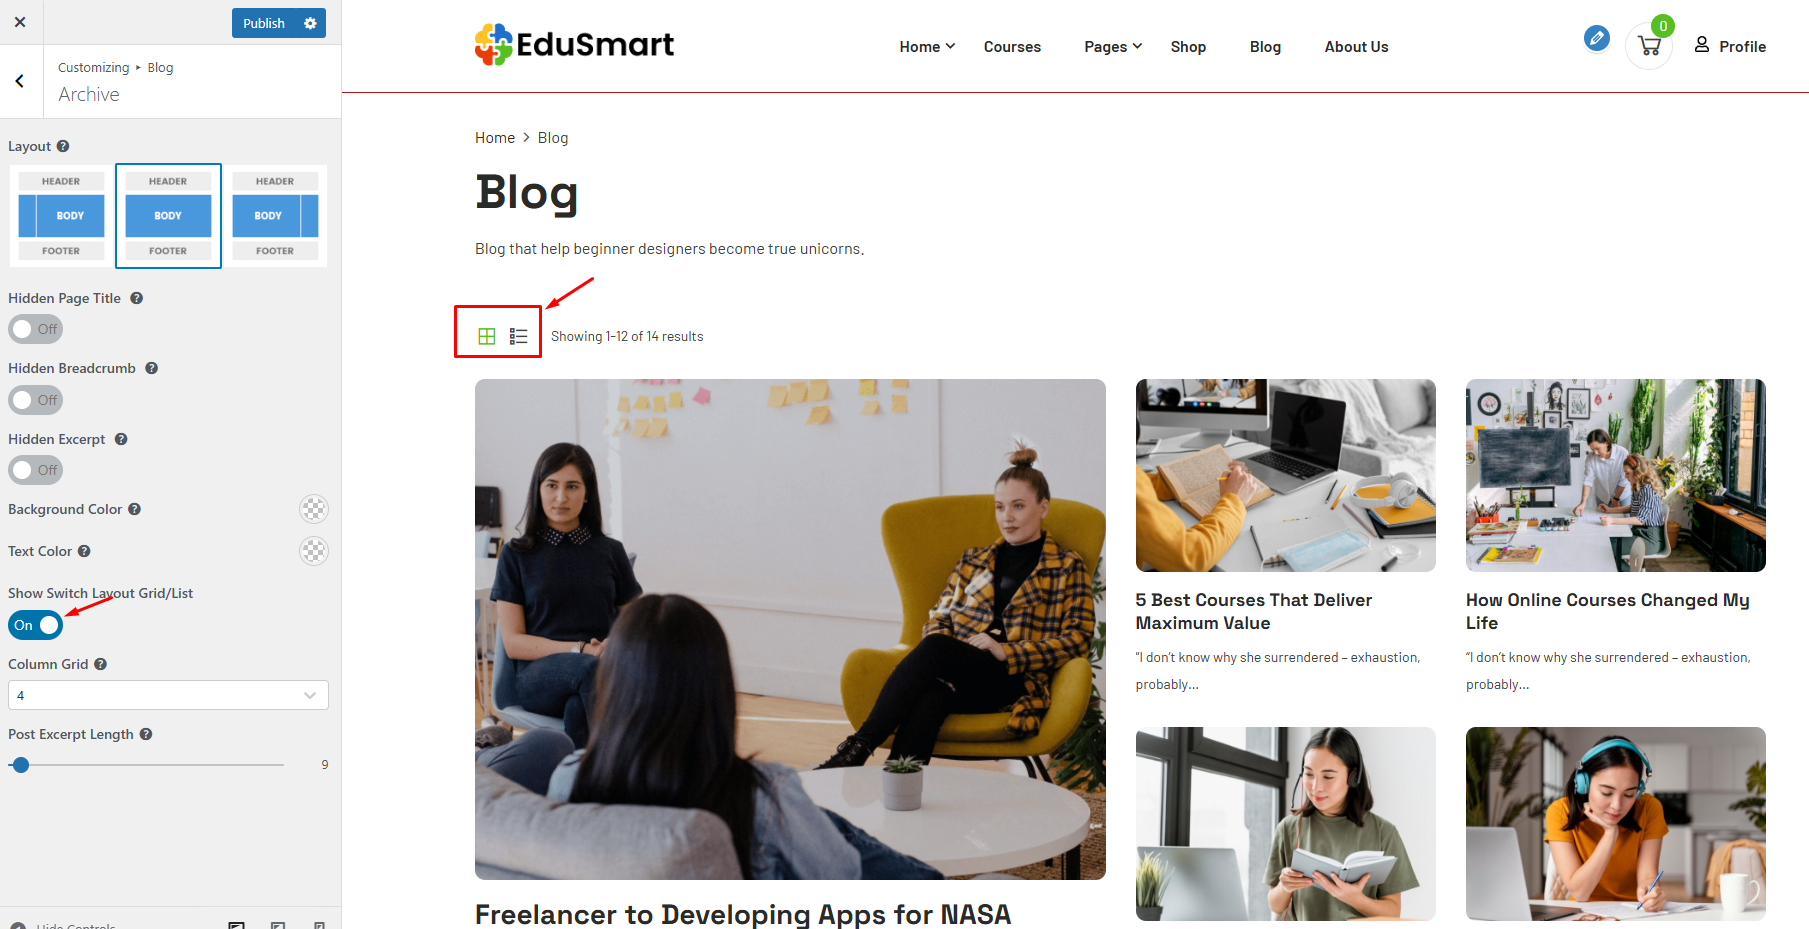Expand the Home menu dropdown

point(927,47)
